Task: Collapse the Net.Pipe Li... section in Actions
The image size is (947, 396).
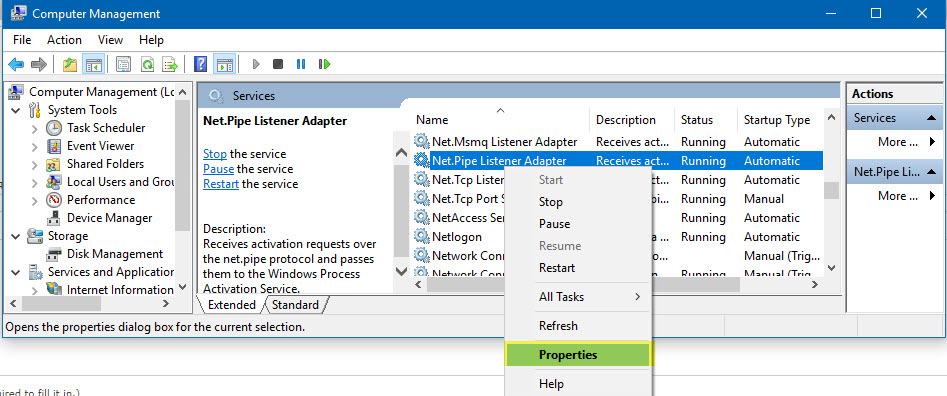Action: click(x=930, y=172)
